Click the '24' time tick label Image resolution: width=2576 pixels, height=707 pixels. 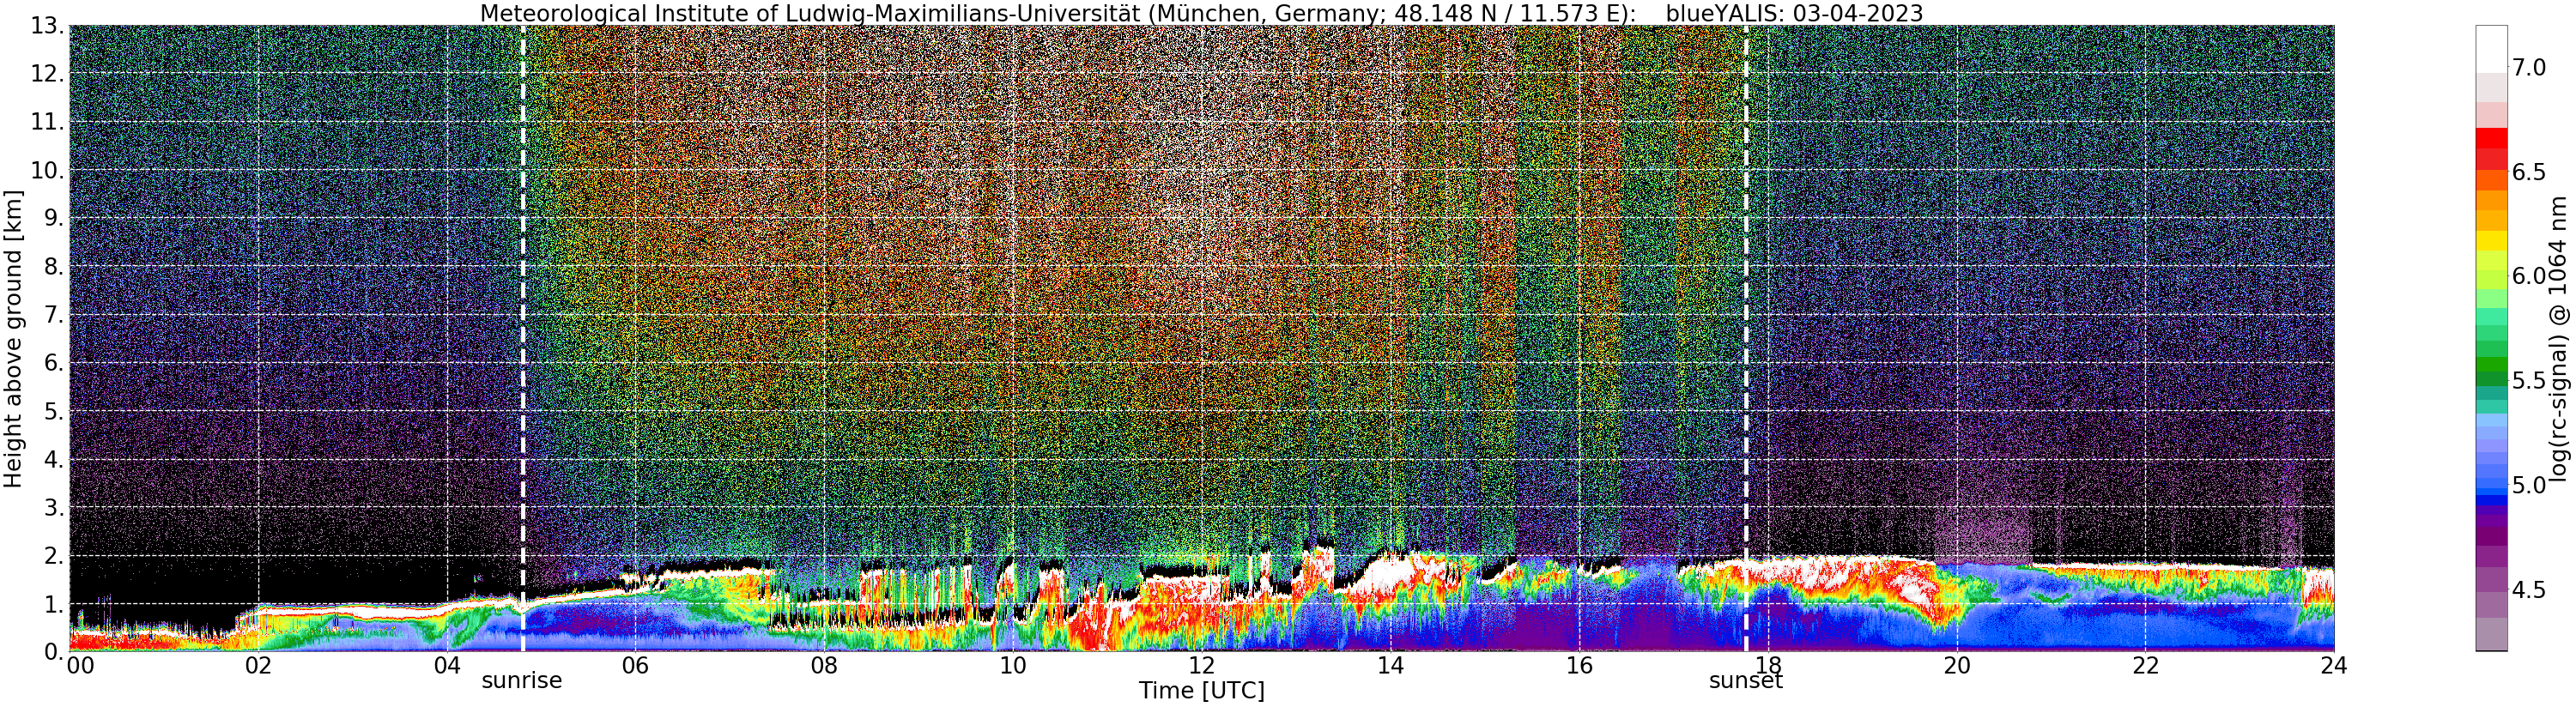tap(2333, 665)
